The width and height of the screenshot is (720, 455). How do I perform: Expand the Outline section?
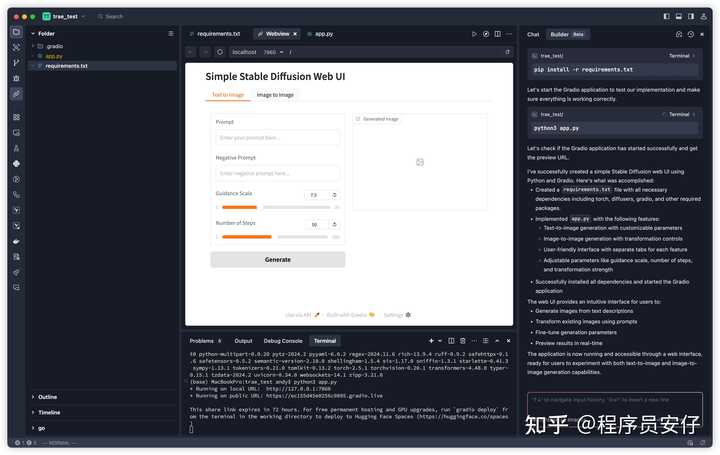coord(47,397)
